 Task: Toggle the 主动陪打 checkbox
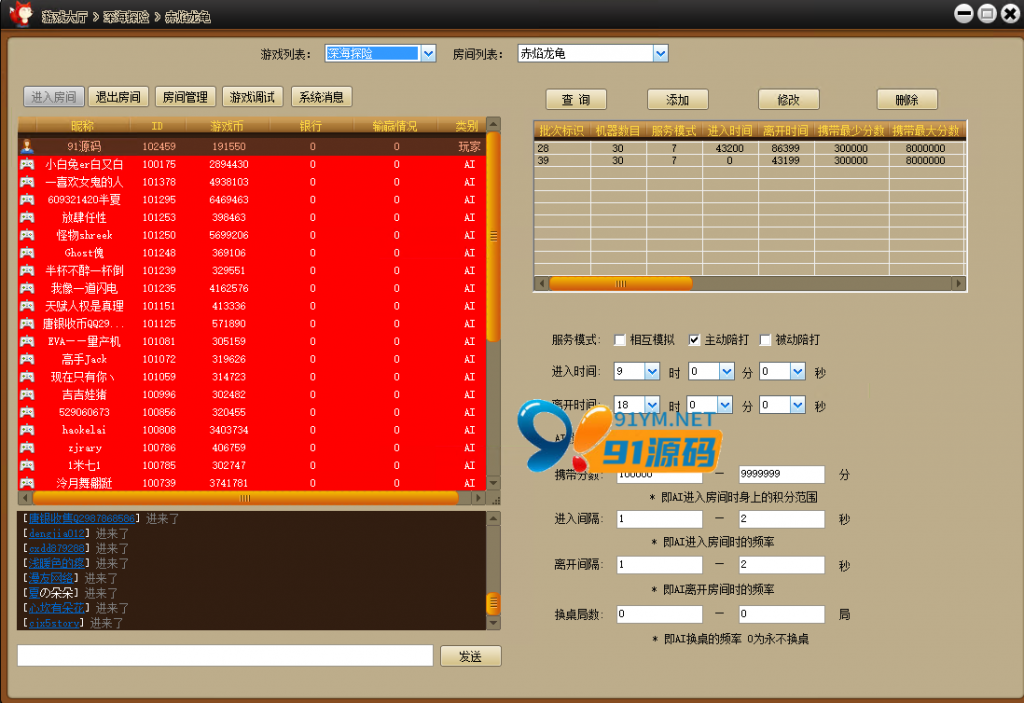(x=694, y=340)
